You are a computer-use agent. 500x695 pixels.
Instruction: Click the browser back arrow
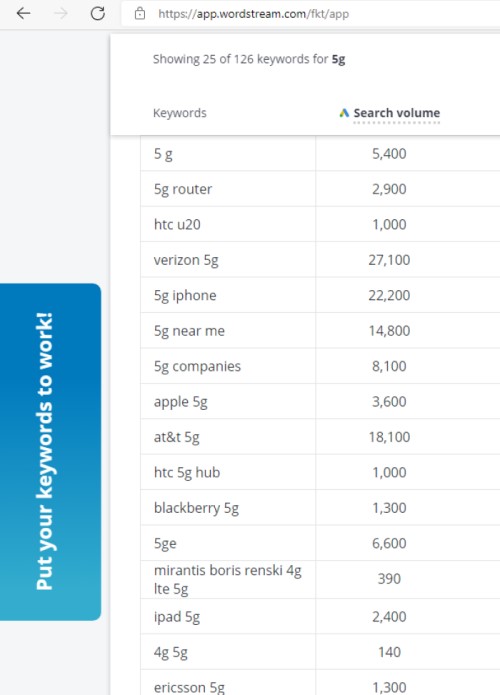pyautogui.click(x=23, y=13)
